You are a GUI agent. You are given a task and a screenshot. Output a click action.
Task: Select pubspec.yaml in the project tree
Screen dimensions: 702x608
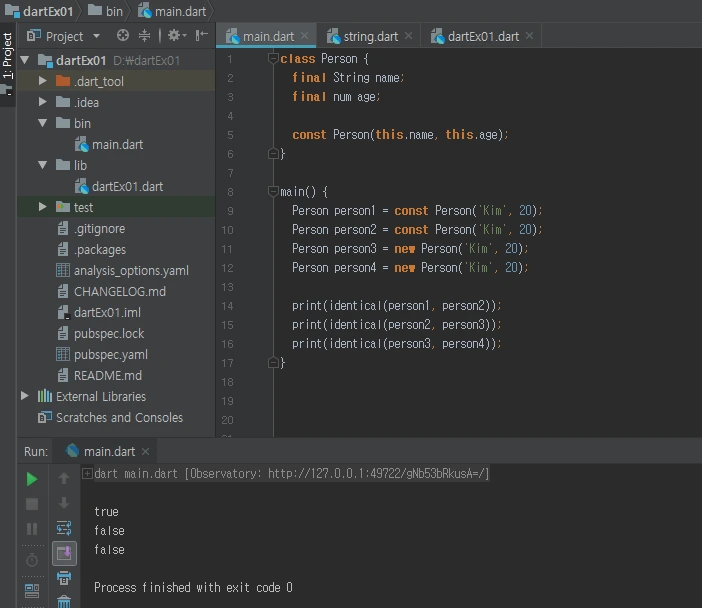point(110,354)
